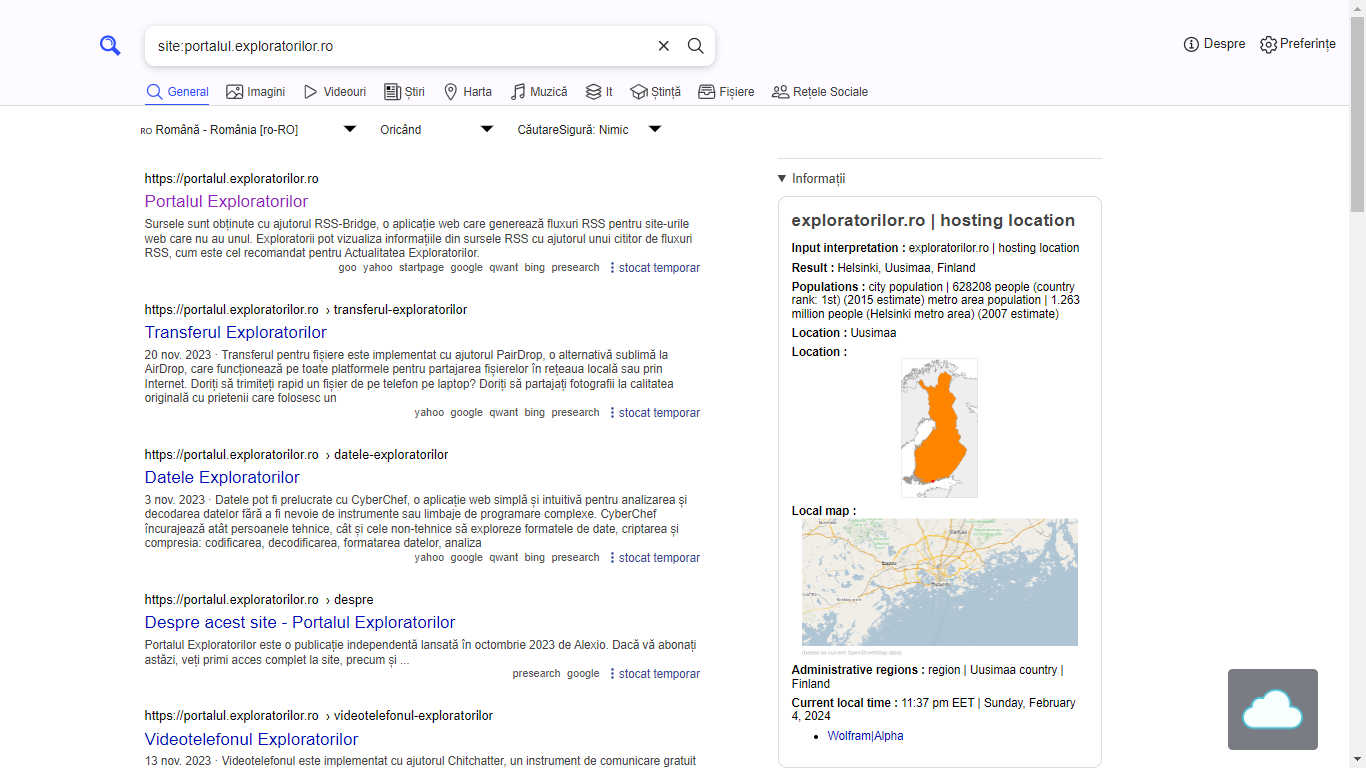Click the Wolfram|Alpha link
The width and height of the screenshot is (1366, 768).
(x=864, y=735)
